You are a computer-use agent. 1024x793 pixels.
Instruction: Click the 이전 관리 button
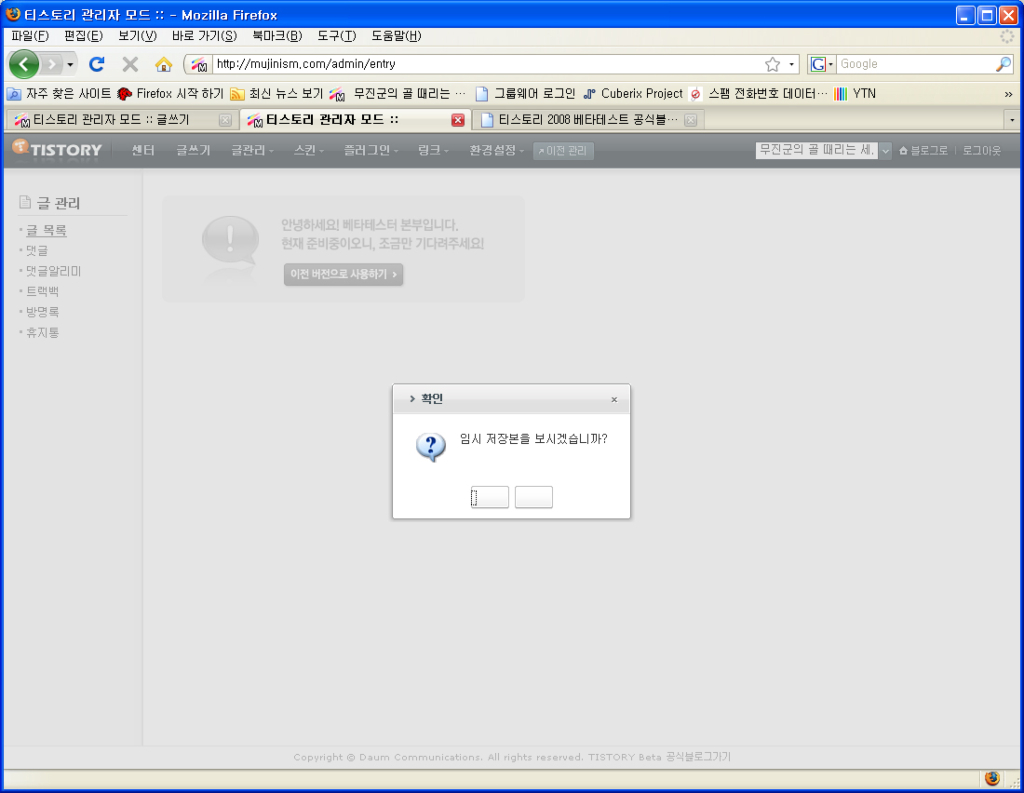point(563,151)
